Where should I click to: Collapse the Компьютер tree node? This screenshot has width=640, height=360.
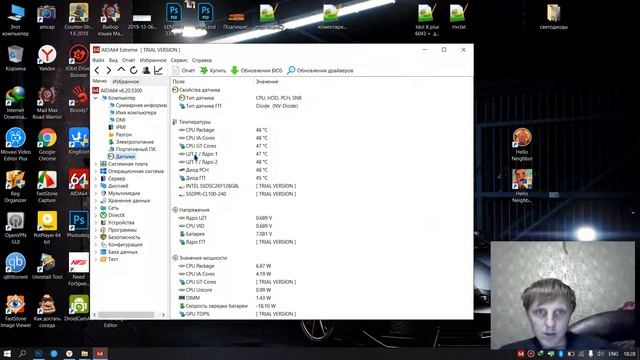96,98
